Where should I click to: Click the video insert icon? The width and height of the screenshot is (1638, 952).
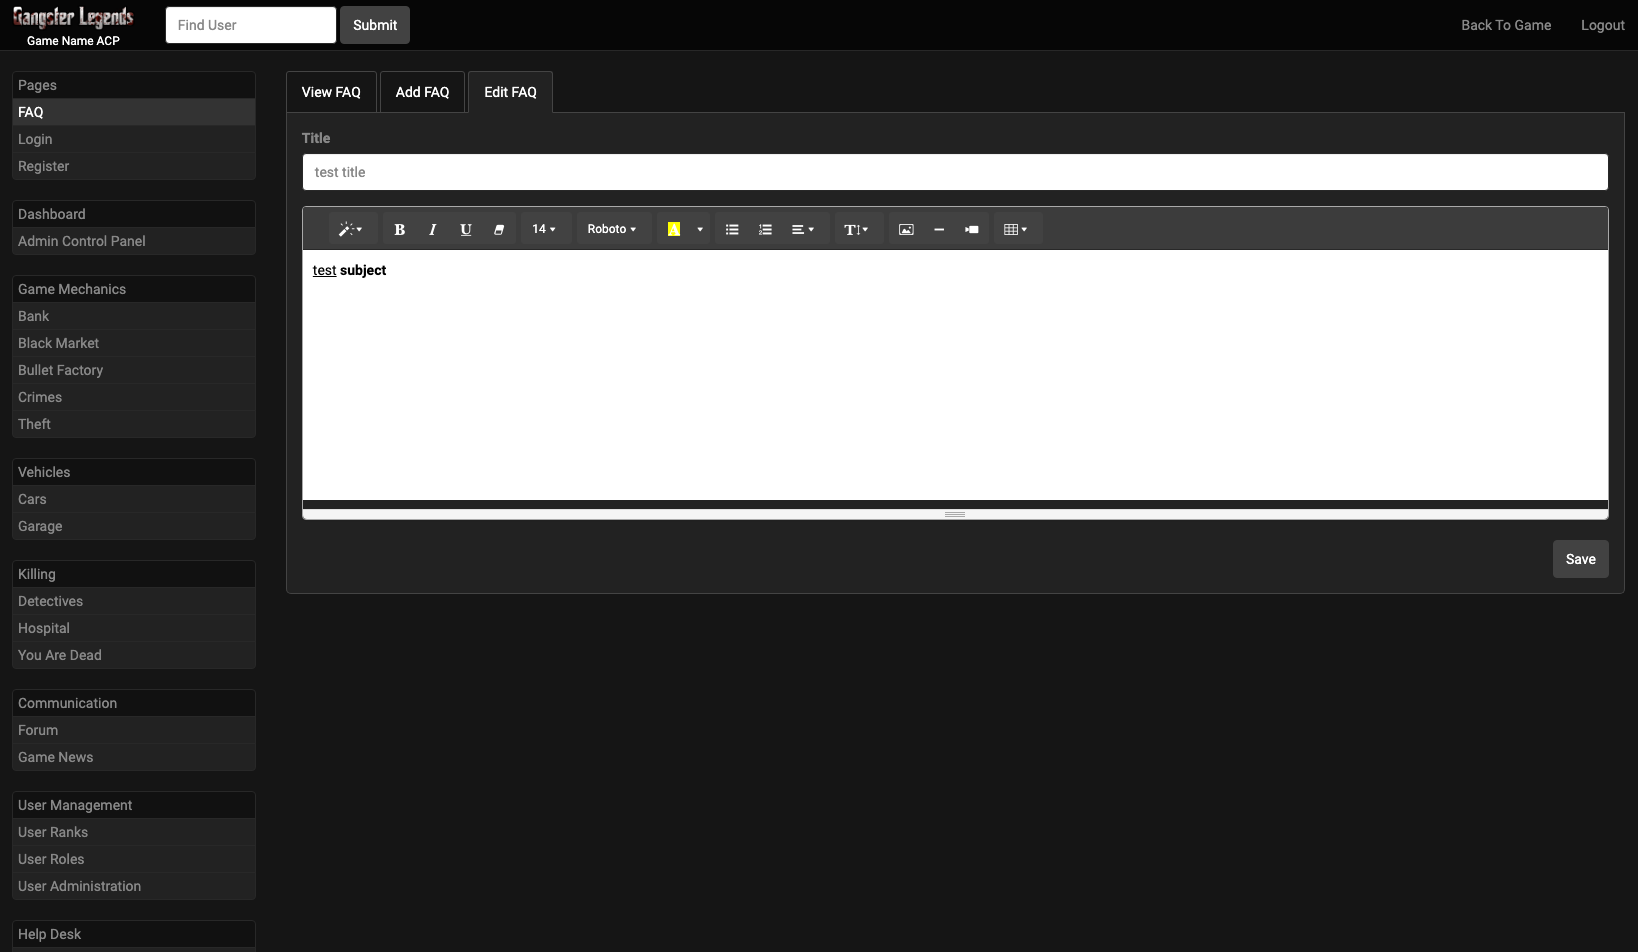tap(971, 229)
